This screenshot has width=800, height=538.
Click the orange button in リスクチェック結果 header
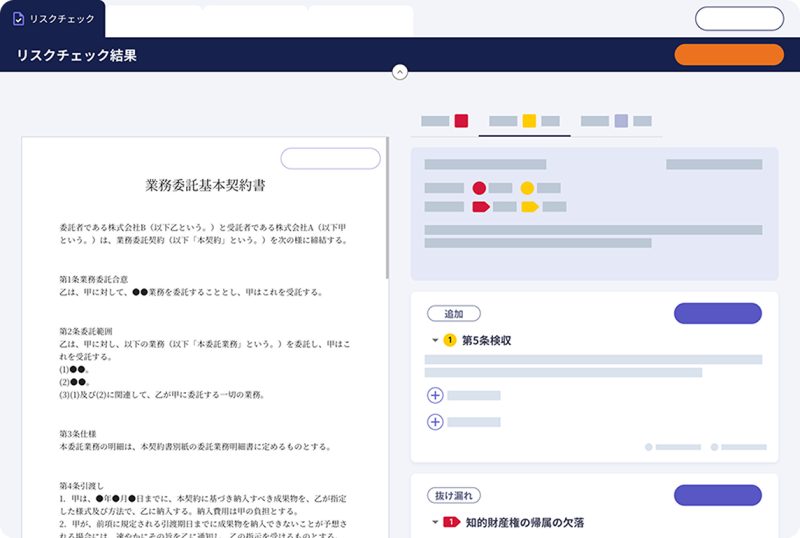pos(729,55)
